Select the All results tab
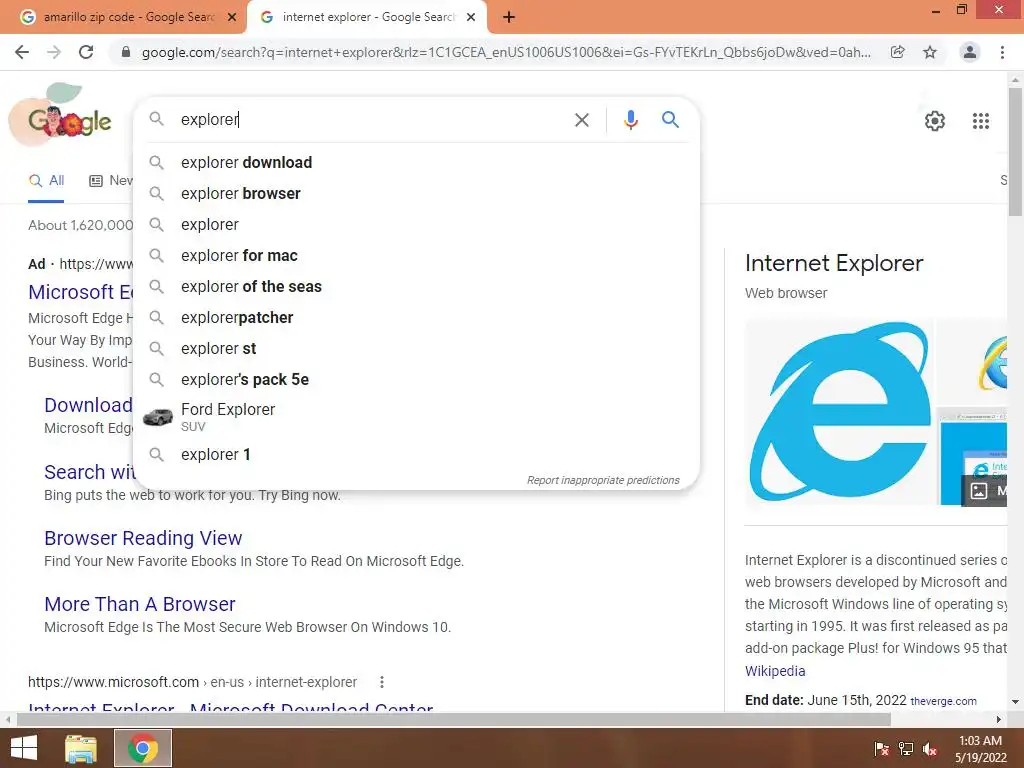Viewport: 1024px width, 768px height. [x=46, y=181]
